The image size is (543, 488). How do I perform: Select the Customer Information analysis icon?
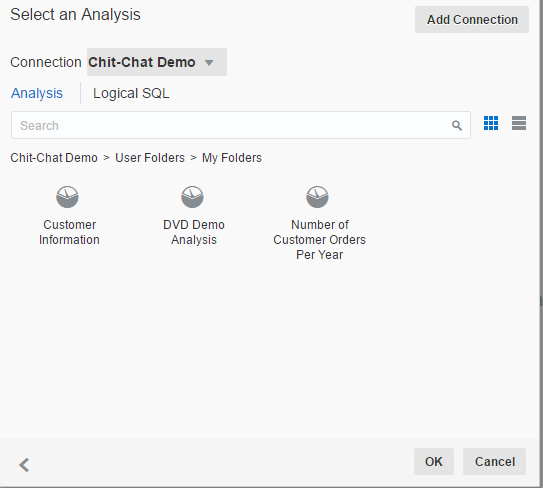click(68, 197)
